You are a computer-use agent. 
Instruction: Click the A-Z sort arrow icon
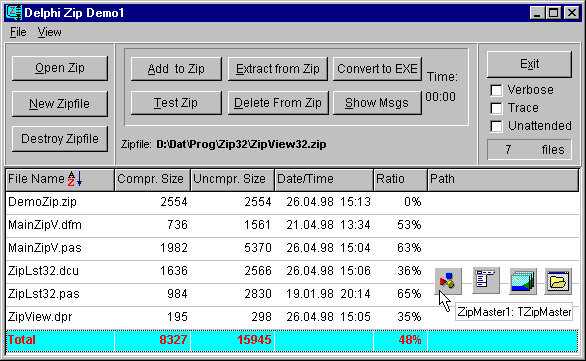(x=75, y=179)
